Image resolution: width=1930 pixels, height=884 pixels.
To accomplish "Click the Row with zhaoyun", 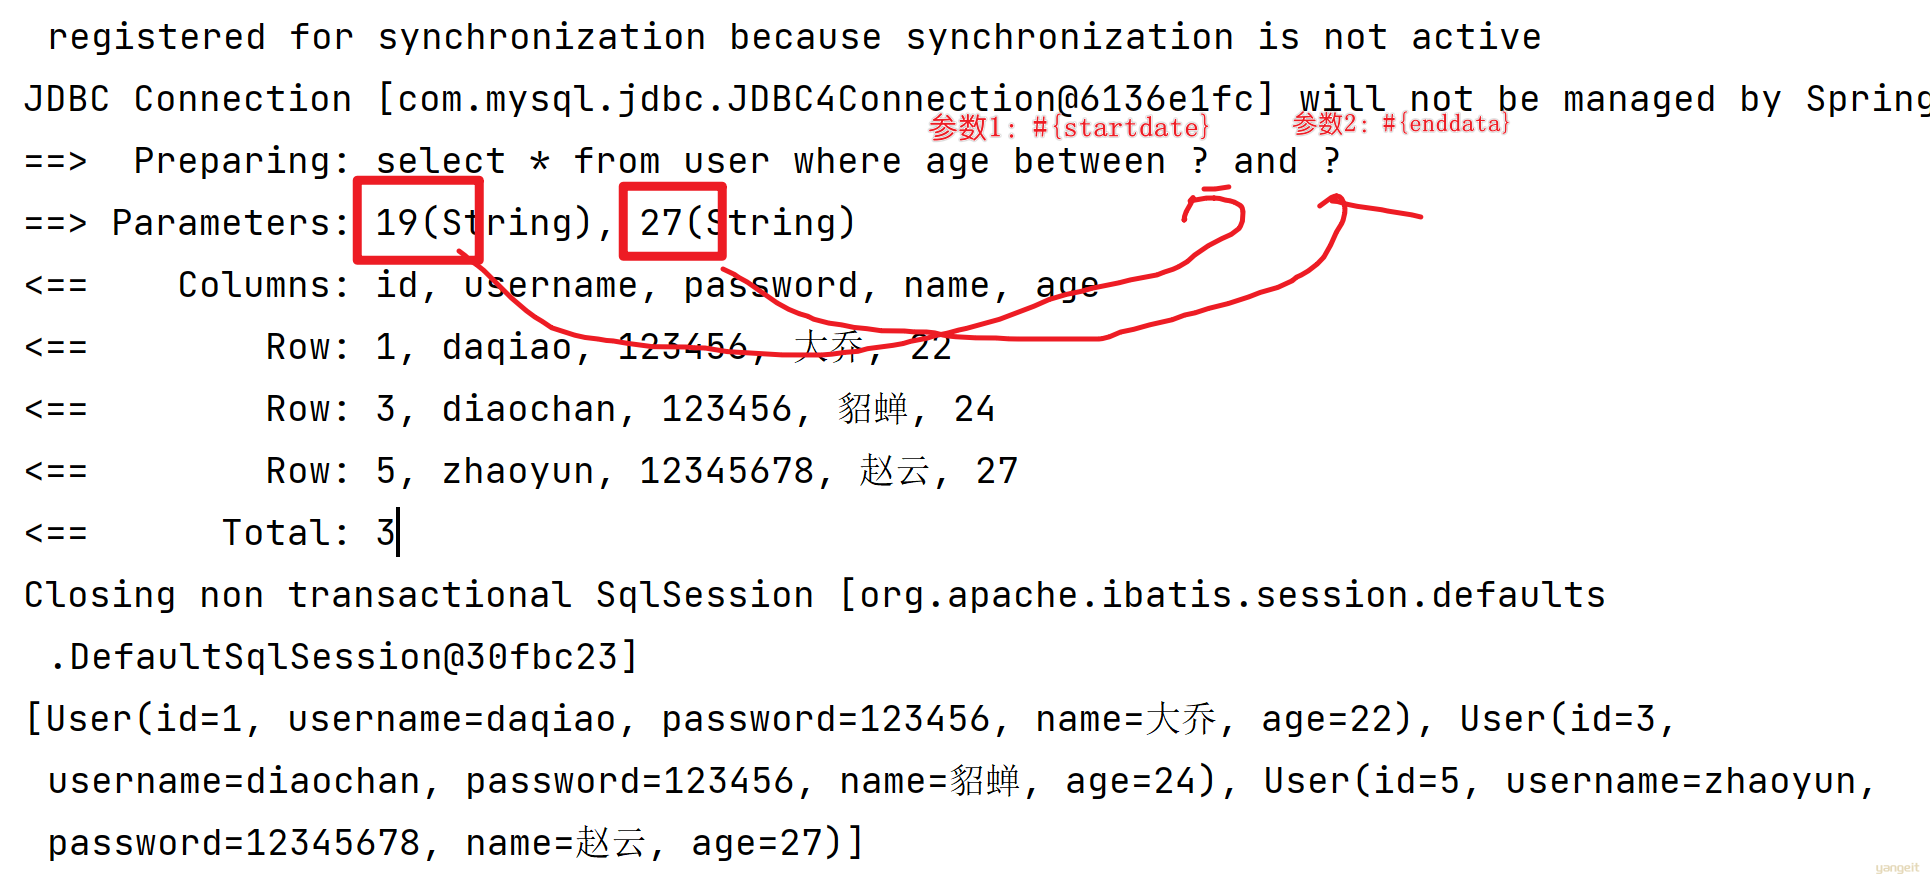I will tap(521, 471).
